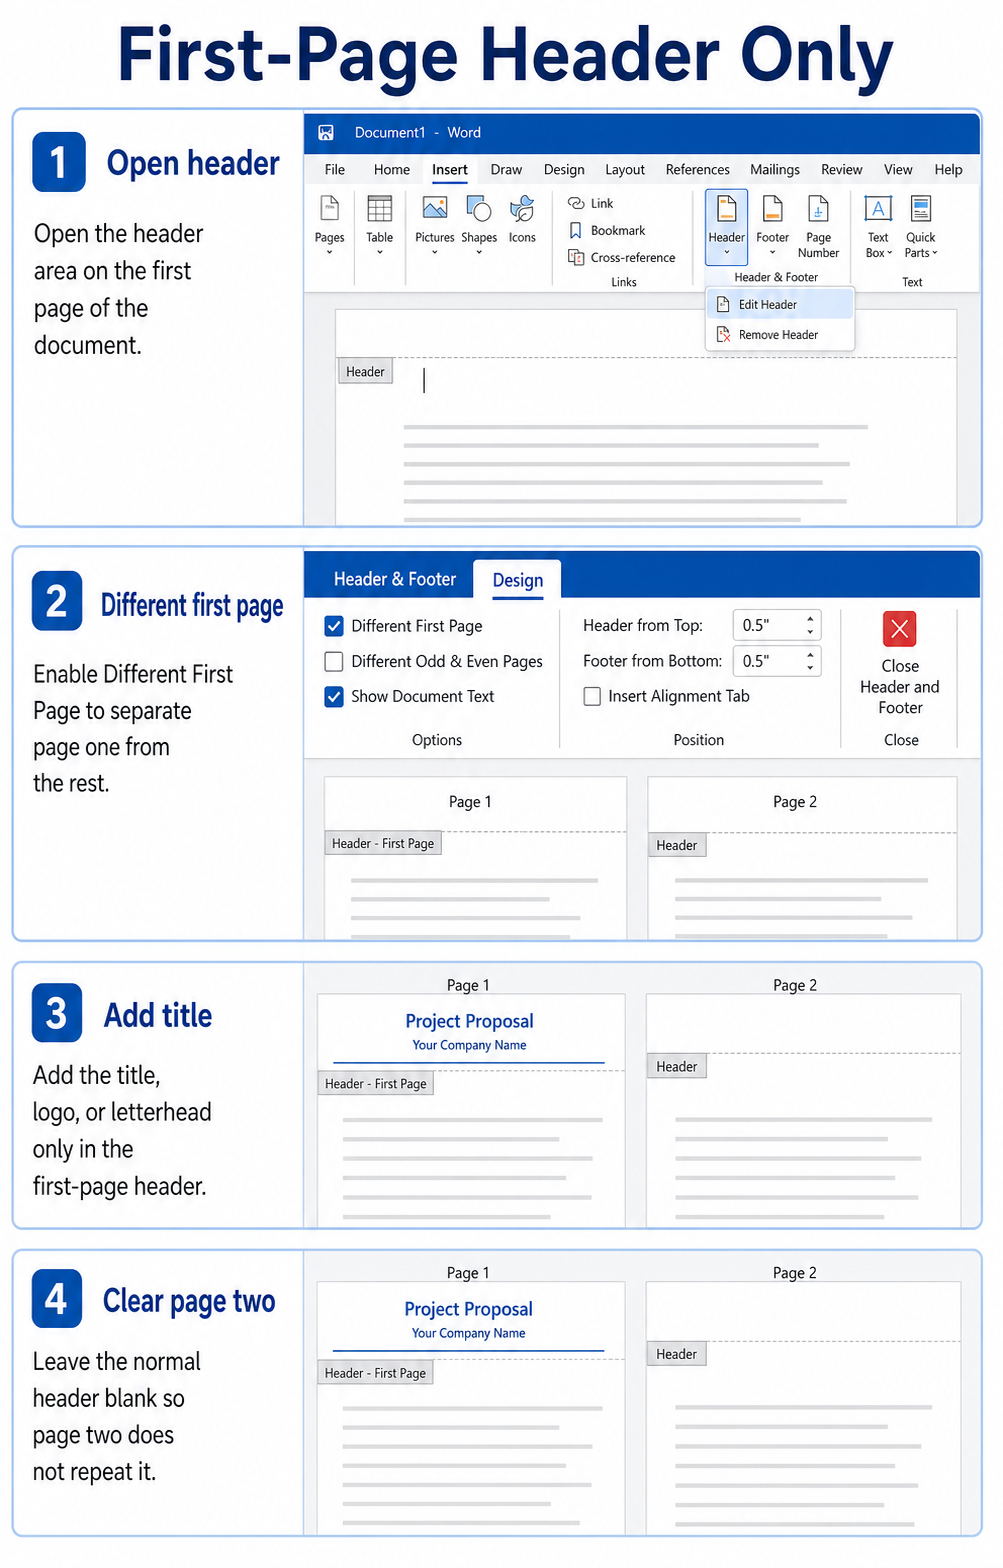
Task: Expand the Text Box dropdown arrow
Action: (x=890, y=254)
